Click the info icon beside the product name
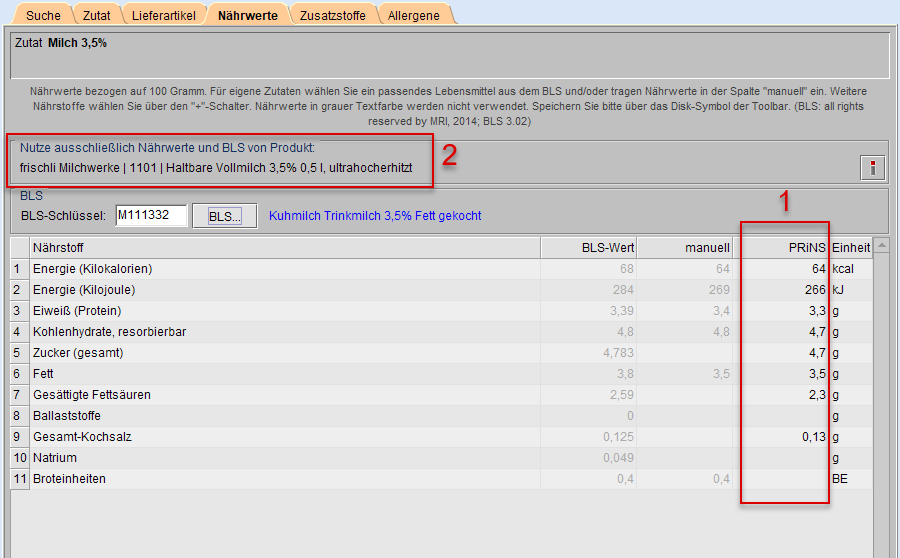 (872, 168)
